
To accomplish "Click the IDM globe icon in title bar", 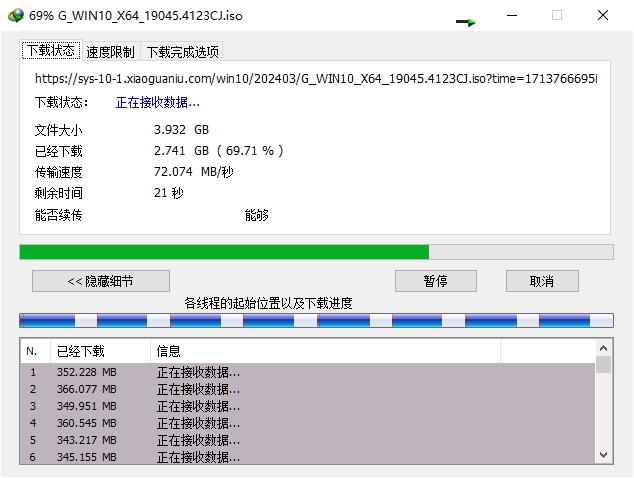I will click(15, 15).
